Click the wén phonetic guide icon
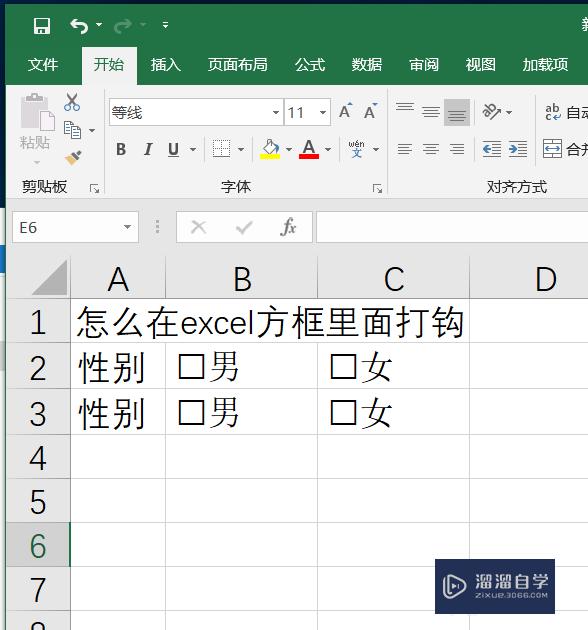 pos(356,149)
